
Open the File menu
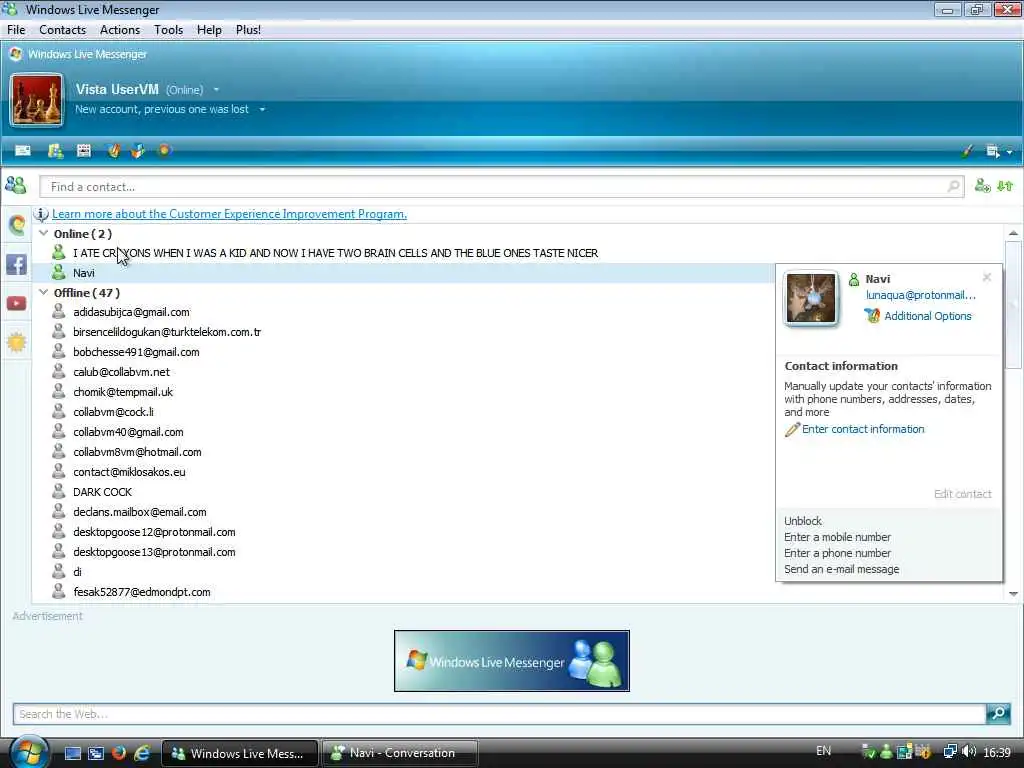click(16, 29)
